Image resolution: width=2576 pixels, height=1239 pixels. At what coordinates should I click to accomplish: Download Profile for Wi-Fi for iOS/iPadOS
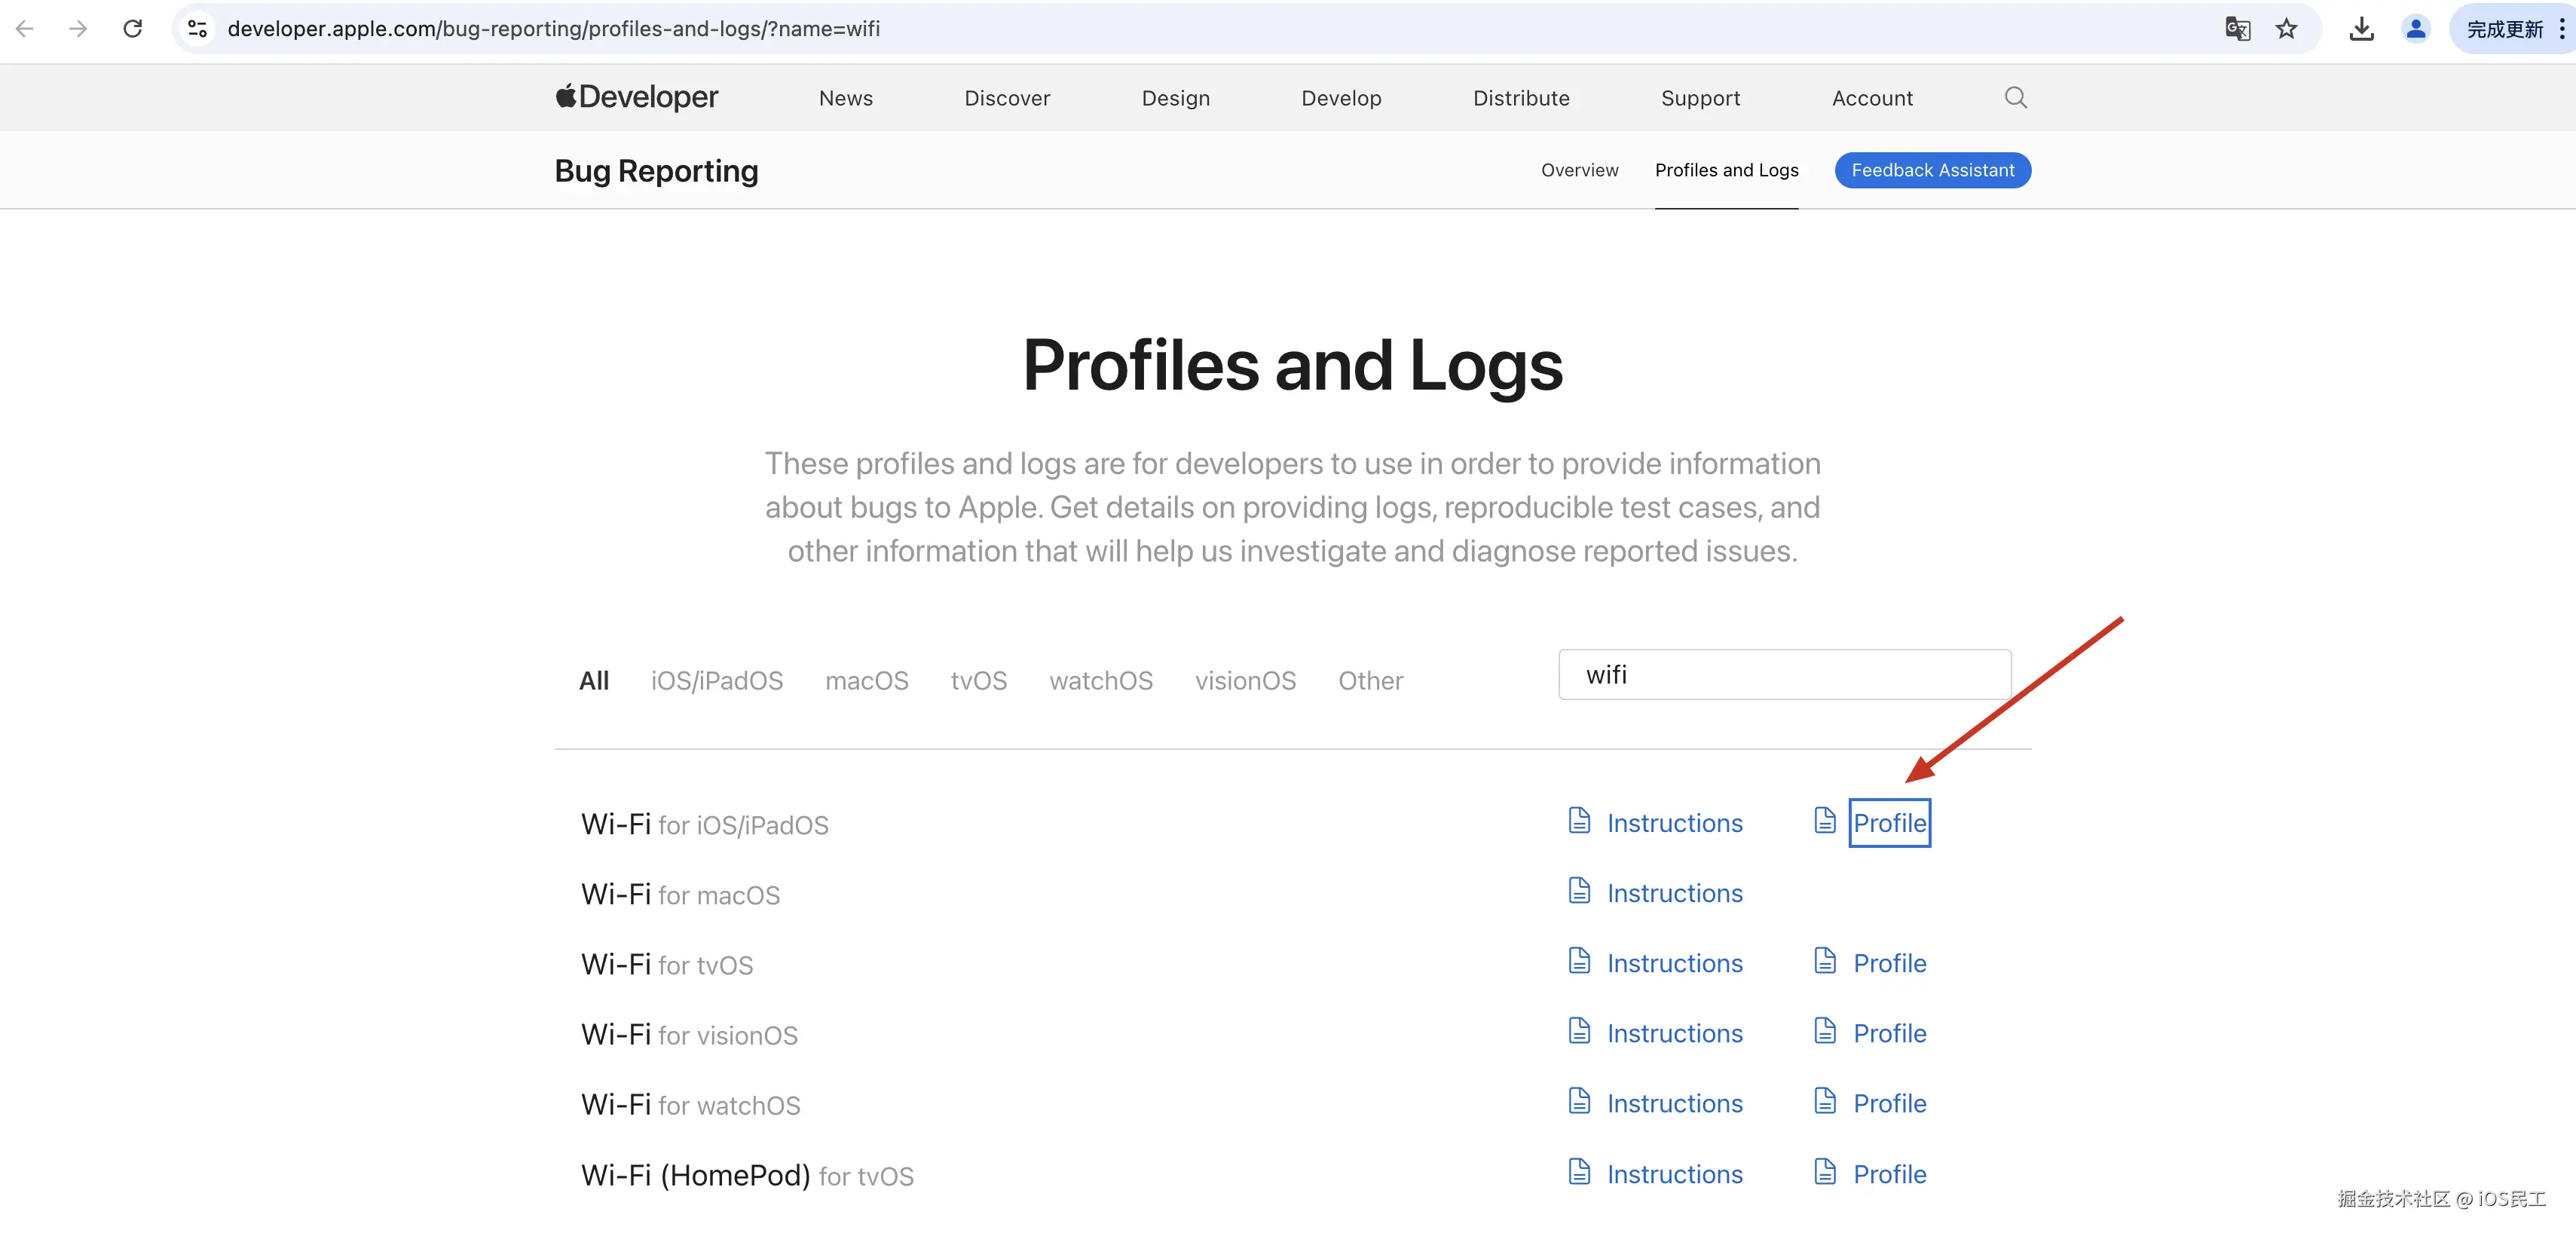click(1889, 823)
